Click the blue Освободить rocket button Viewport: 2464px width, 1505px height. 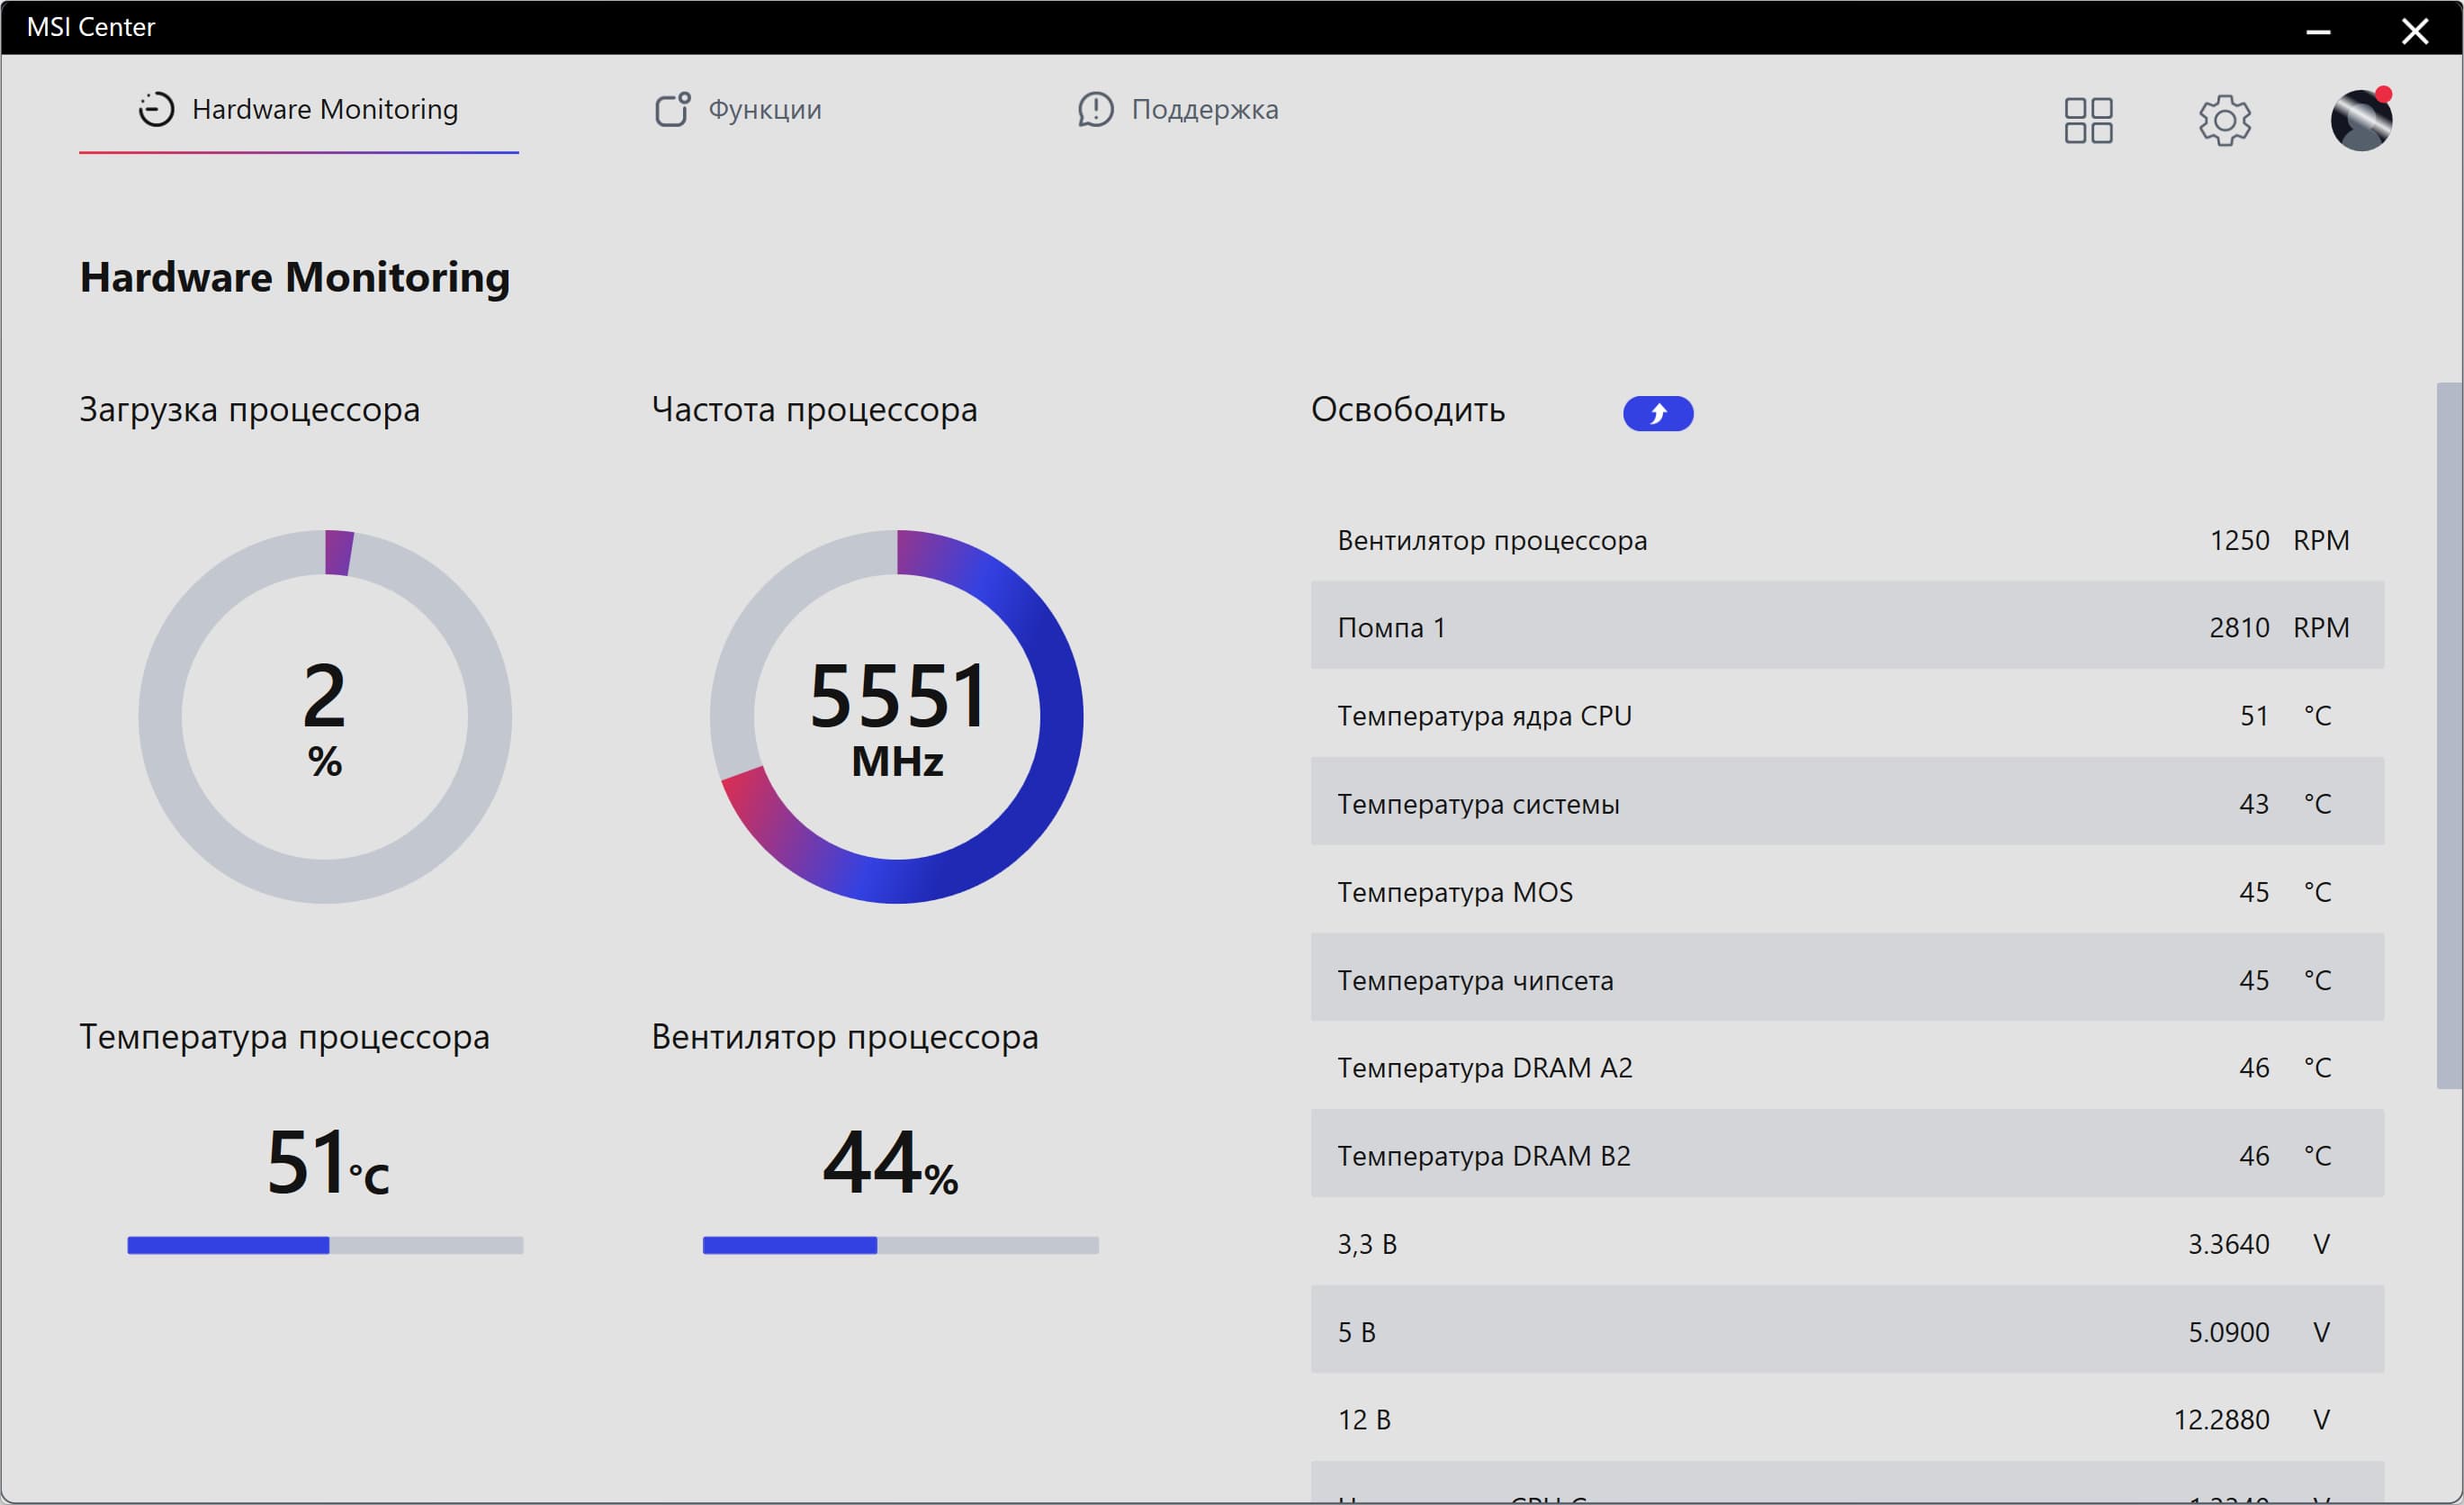click(1657, 413)
